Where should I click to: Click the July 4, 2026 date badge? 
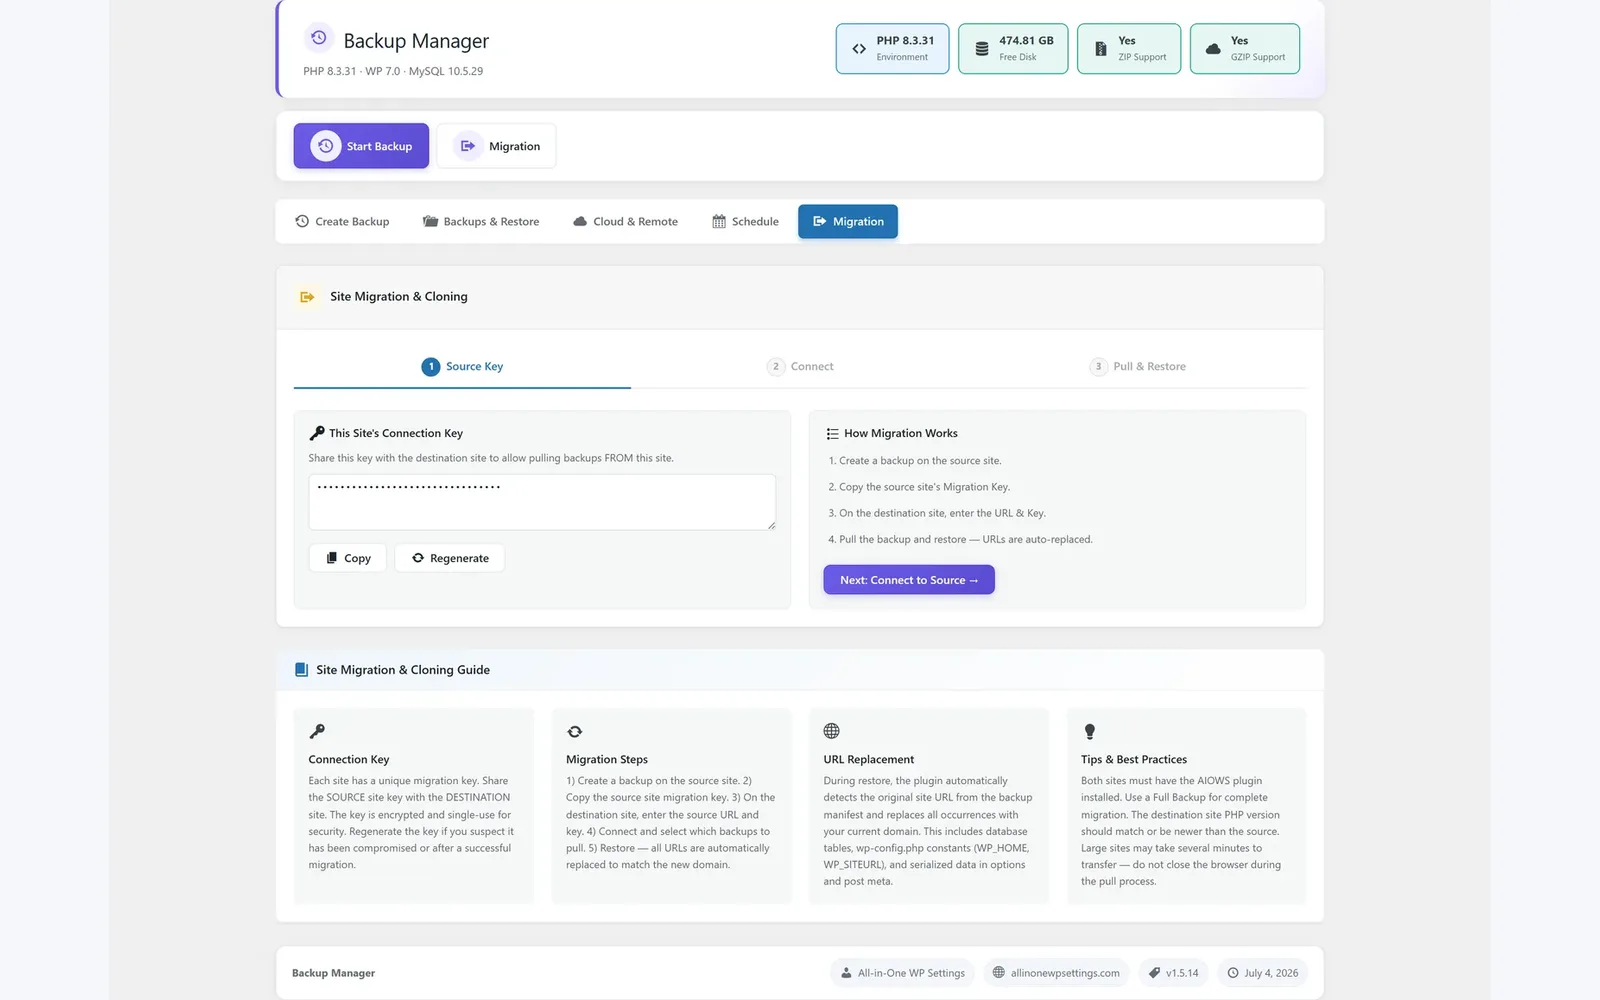coord(1263,973)
